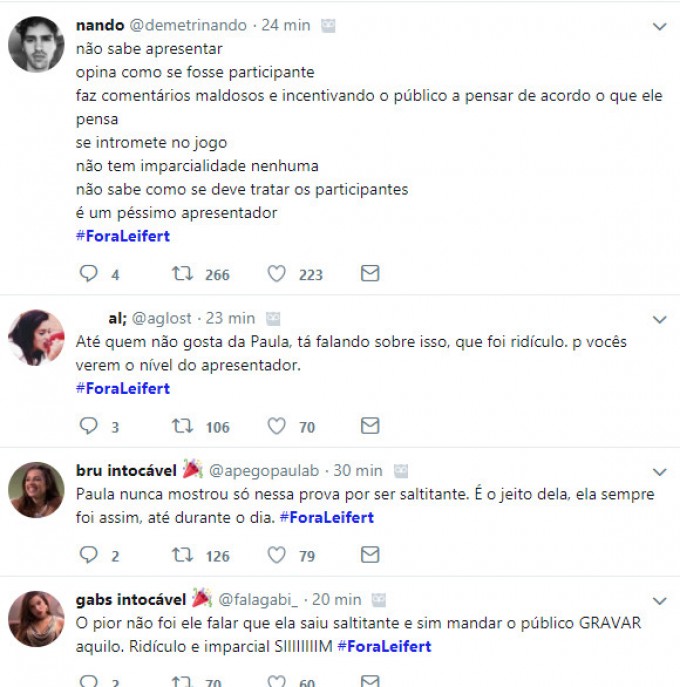Retweet bru intocável's tweet
Viewport: 680px width, 687px height.
point(183,555)
